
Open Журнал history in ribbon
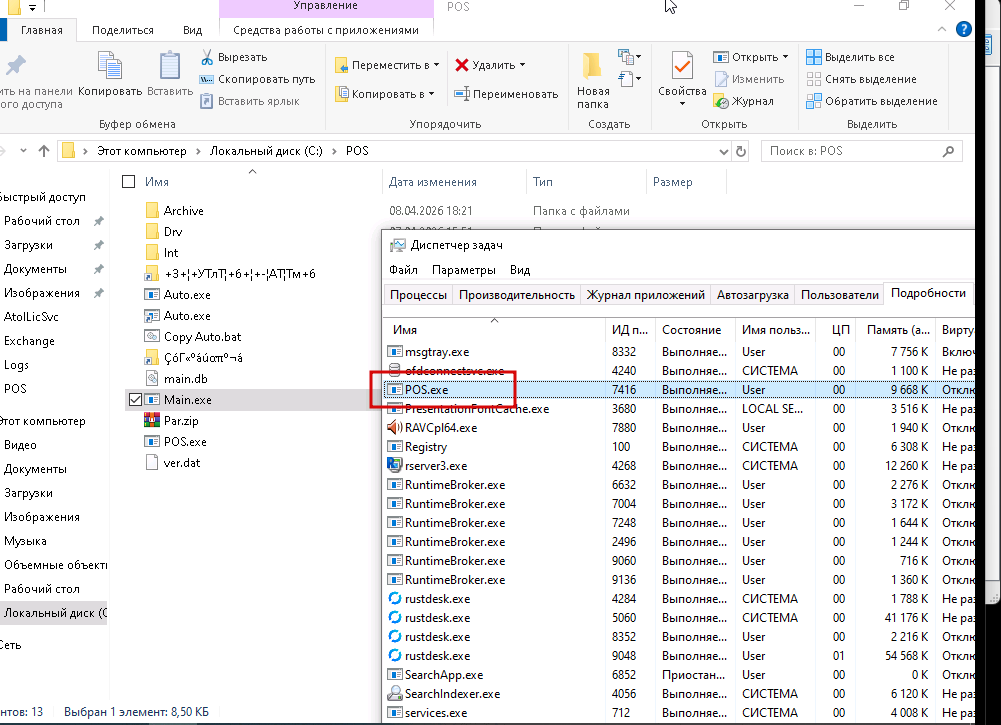point(744,101)
